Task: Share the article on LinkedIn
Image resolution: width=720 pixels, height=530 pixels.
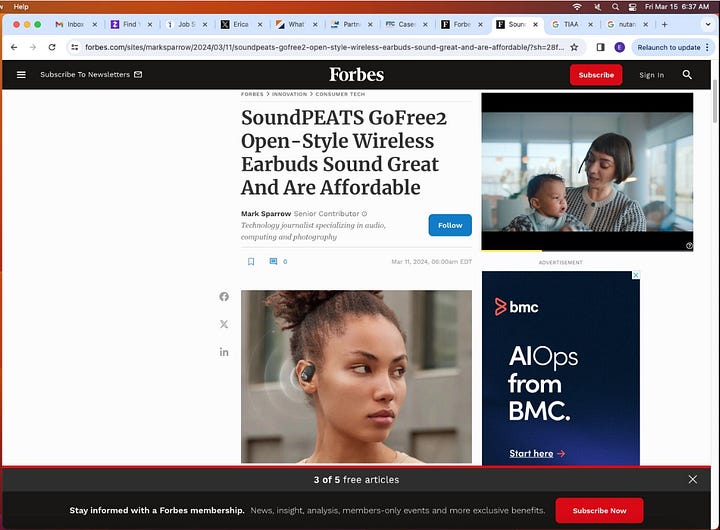Action: click(x=224, y=352)
